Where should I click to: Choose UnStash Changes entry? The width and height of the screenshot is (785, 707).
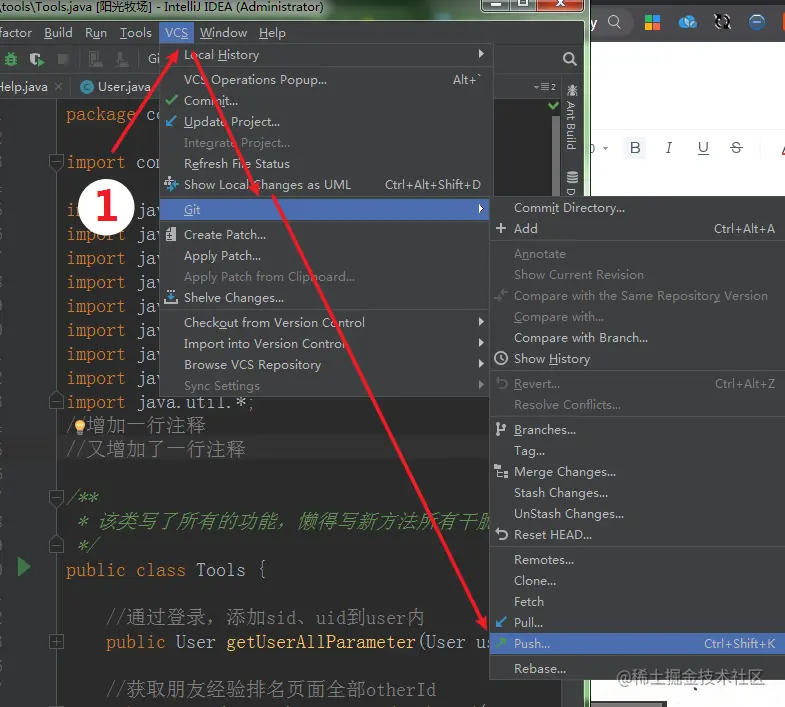pyautogui.click(x=637, y=514)
